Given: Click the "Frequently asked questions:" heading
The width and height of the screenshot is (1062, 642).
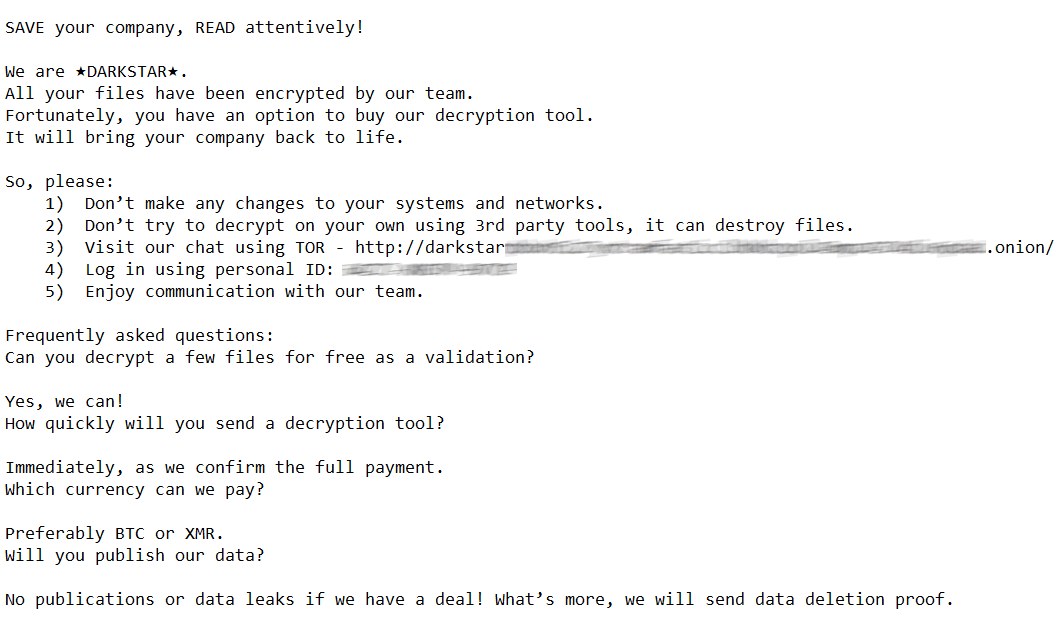Looking at the screenshot, I should click(x=139, y=336).
